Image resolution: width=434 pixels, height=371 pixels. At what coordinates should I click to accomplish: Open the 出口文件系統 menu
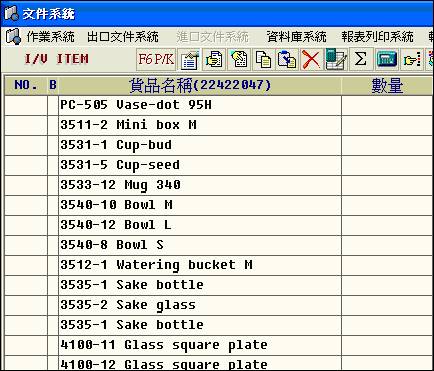[123, 37]
